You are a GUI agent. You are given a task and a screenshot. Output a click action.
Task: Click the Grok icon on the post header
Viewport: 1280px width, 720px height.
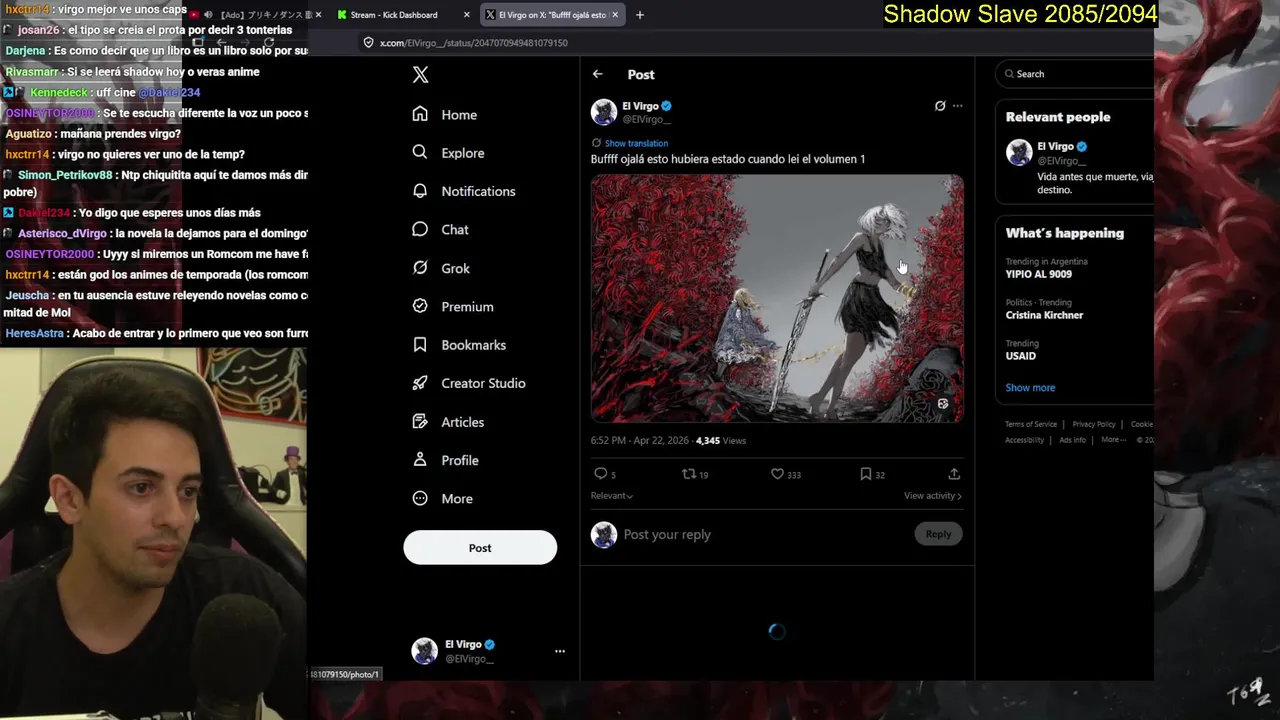tap(940, 106)
